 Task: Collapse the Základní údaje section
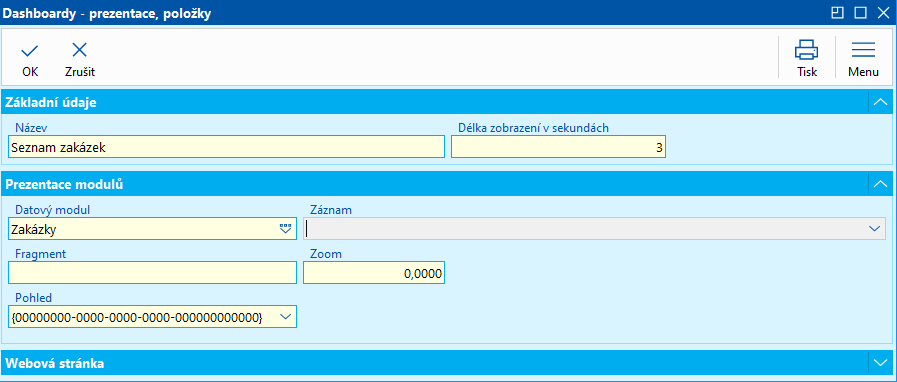click(x=880, y=102)
